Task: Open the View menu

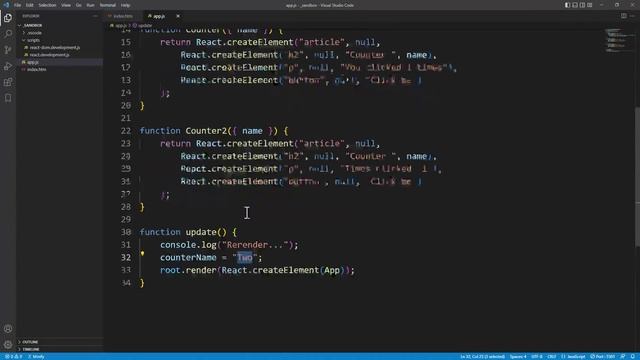Action: click(x=66, y=5)
